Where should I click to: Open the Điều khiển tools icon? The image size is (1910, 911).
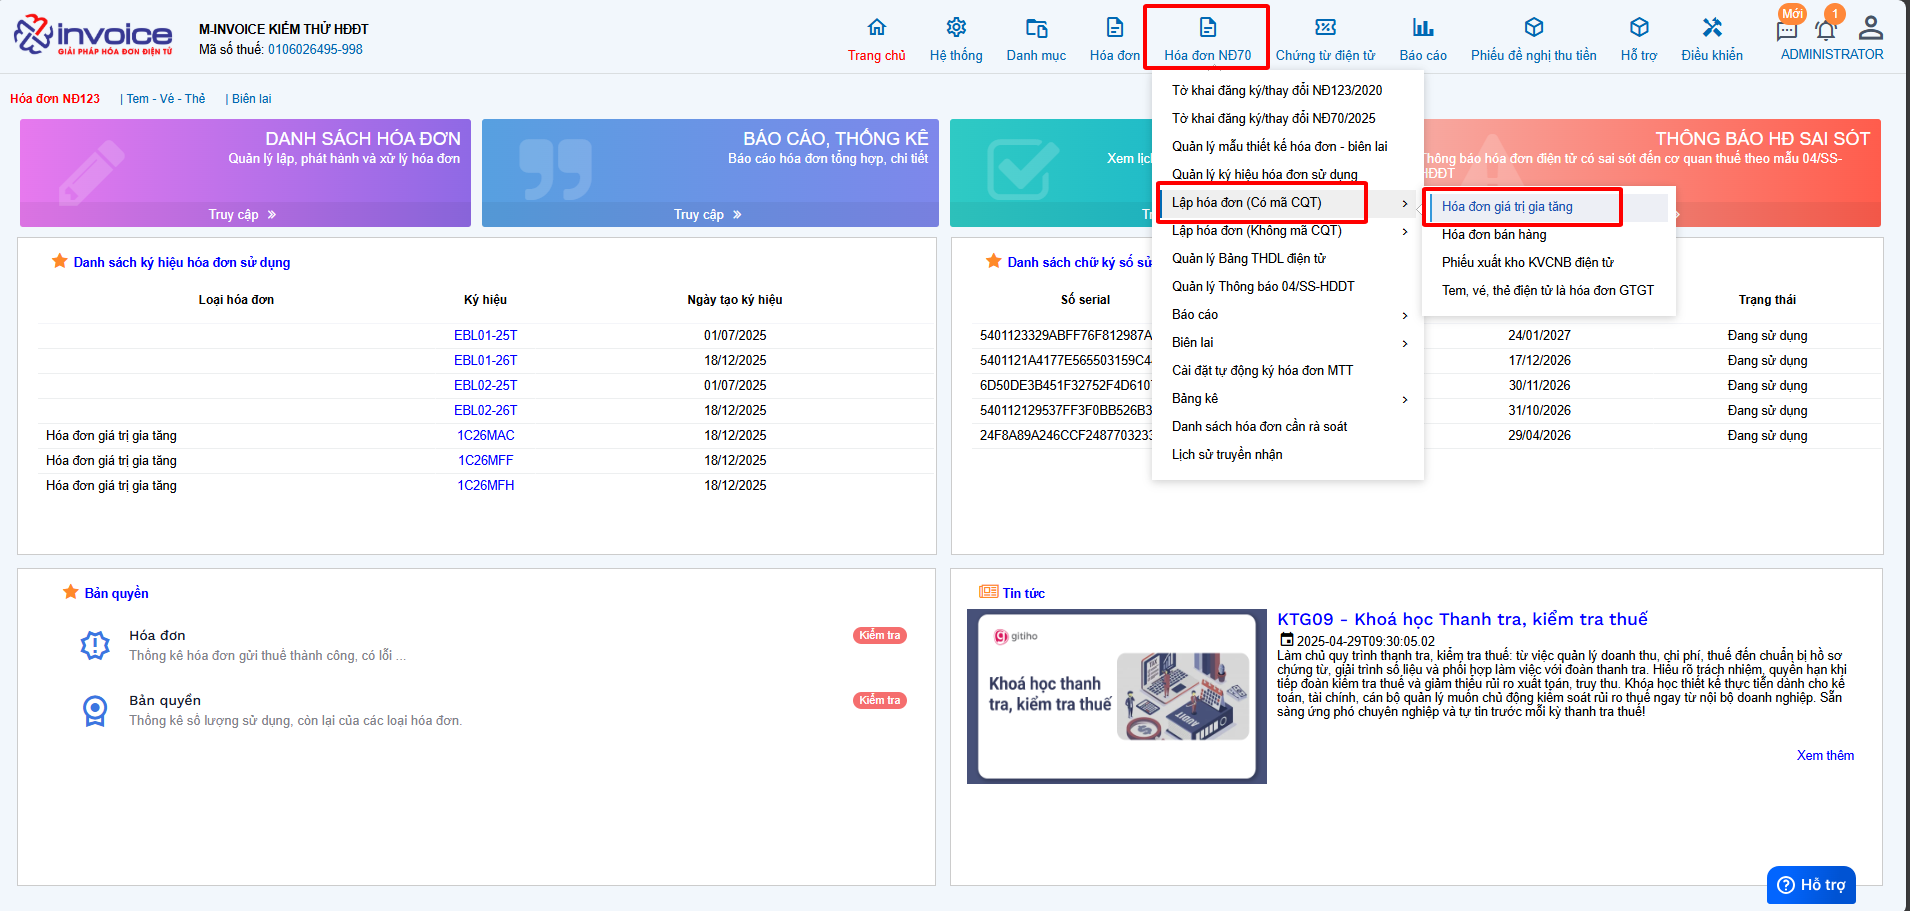point(1711,28)
